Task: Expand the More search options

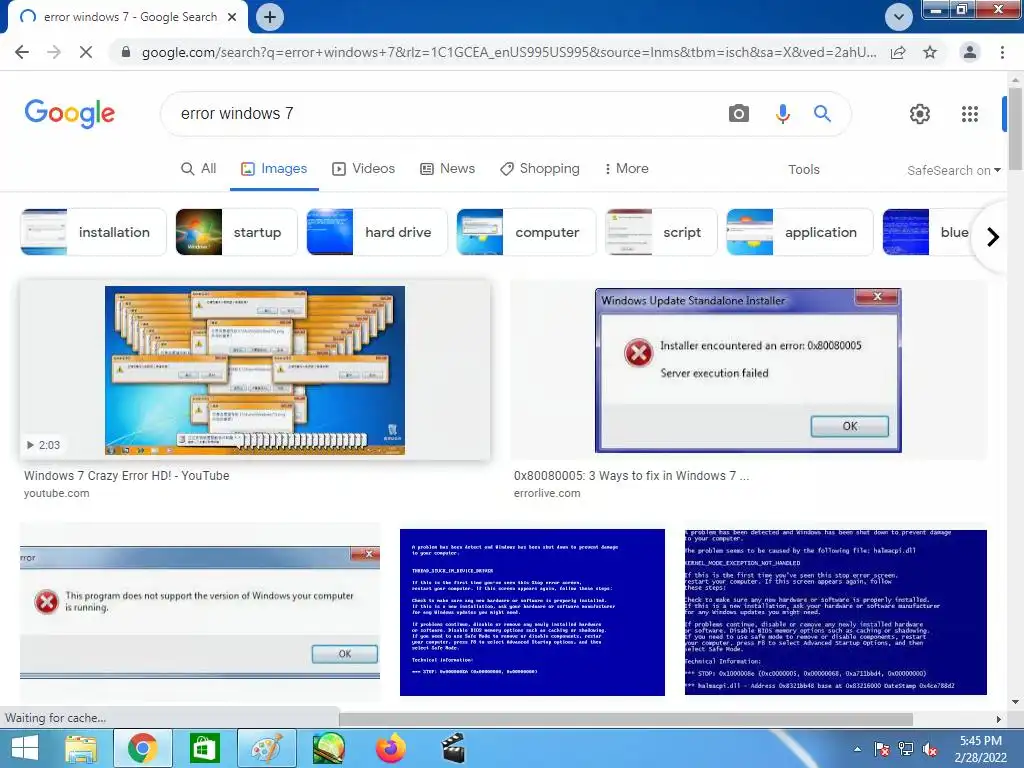Action: coord(626,168)
